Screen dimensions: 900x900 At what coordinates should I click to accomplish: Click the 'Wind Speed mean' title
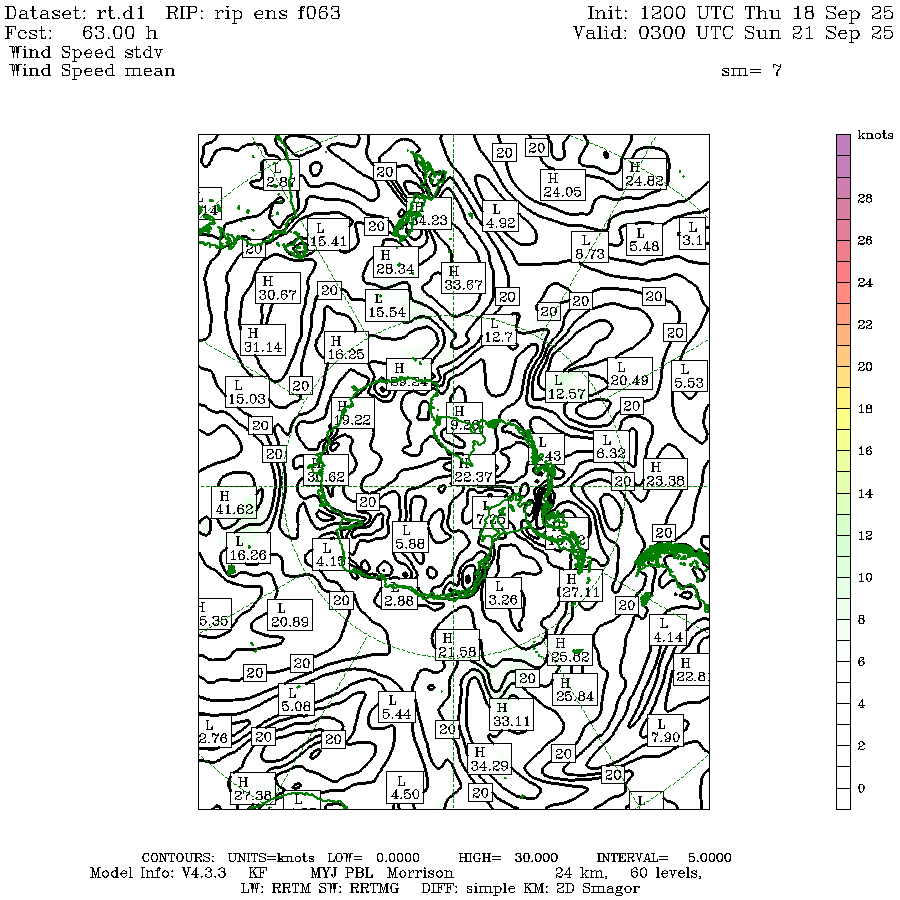[x=91, y=71]
